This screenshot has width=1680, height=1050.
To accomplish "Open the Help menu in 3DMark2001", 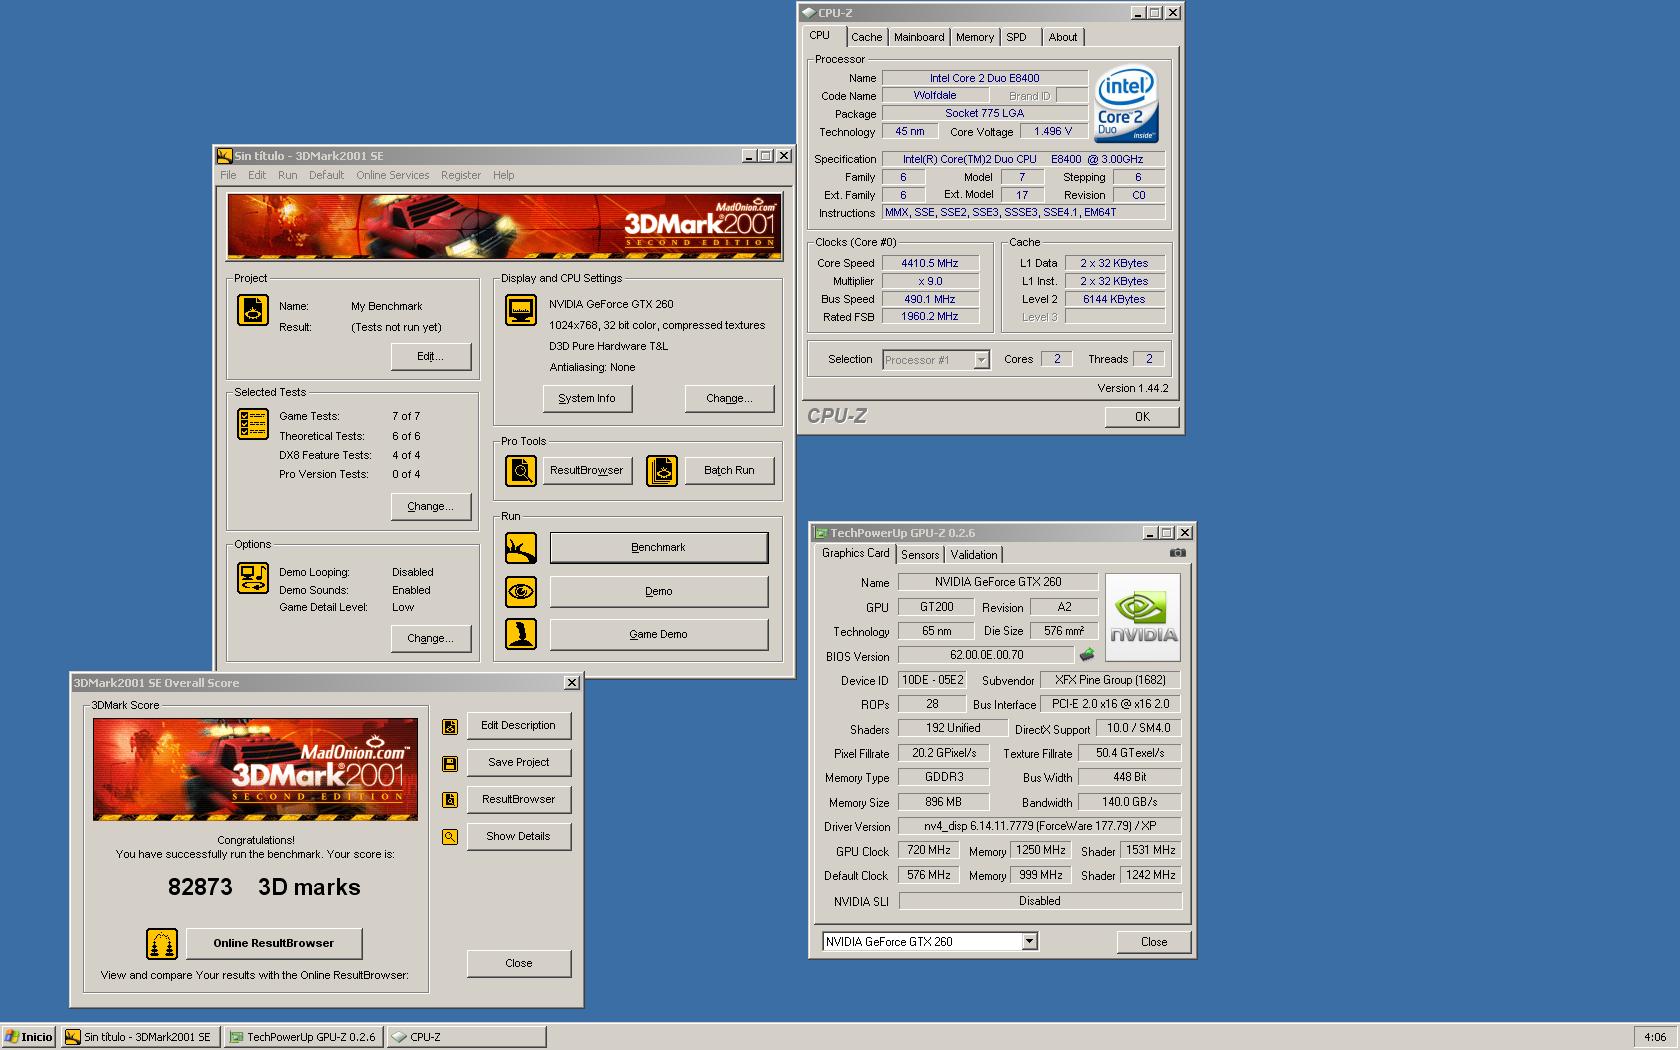I will pos(504,175).
